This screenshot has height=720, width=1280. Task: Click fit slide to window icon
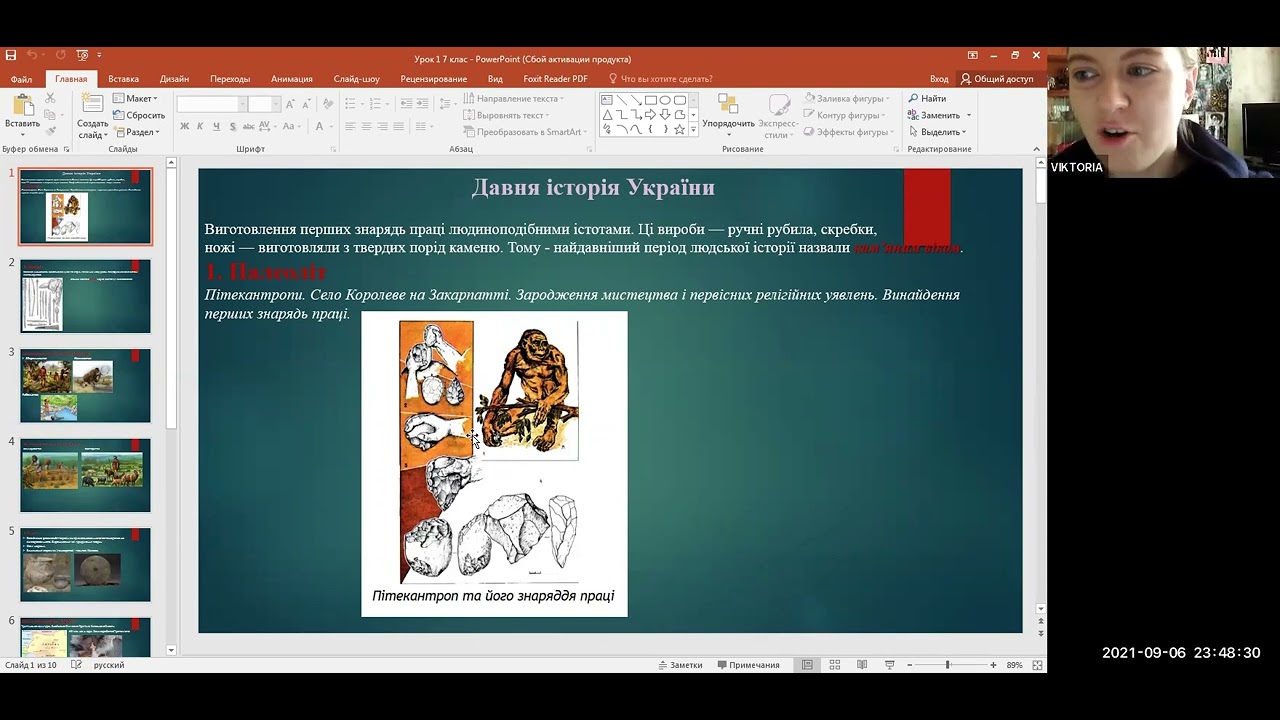point(1037,665)
